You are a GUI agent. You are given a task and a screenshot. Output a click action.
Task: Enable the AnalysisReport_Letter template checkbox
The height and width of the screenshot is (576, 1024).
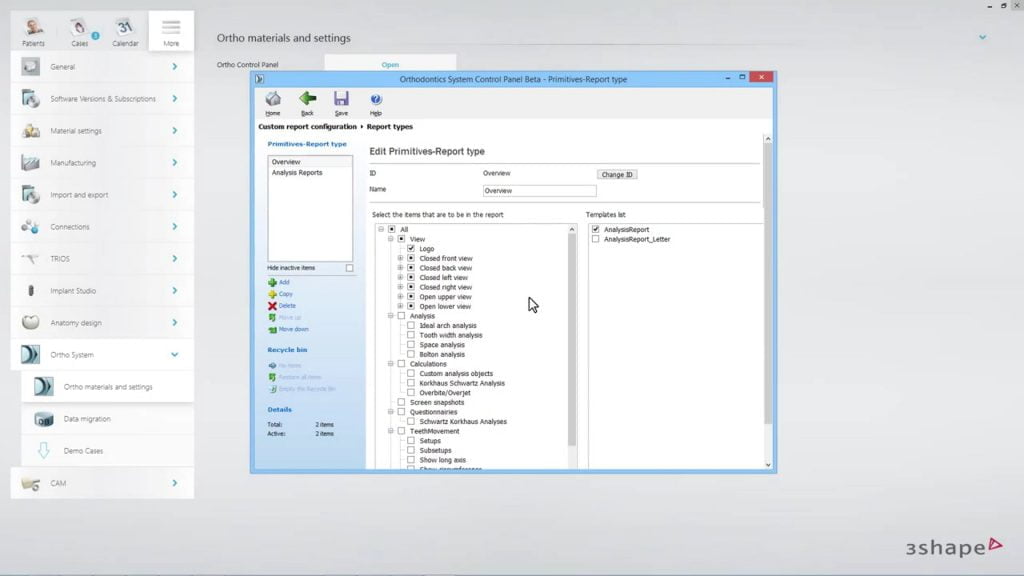coord(596,239)
